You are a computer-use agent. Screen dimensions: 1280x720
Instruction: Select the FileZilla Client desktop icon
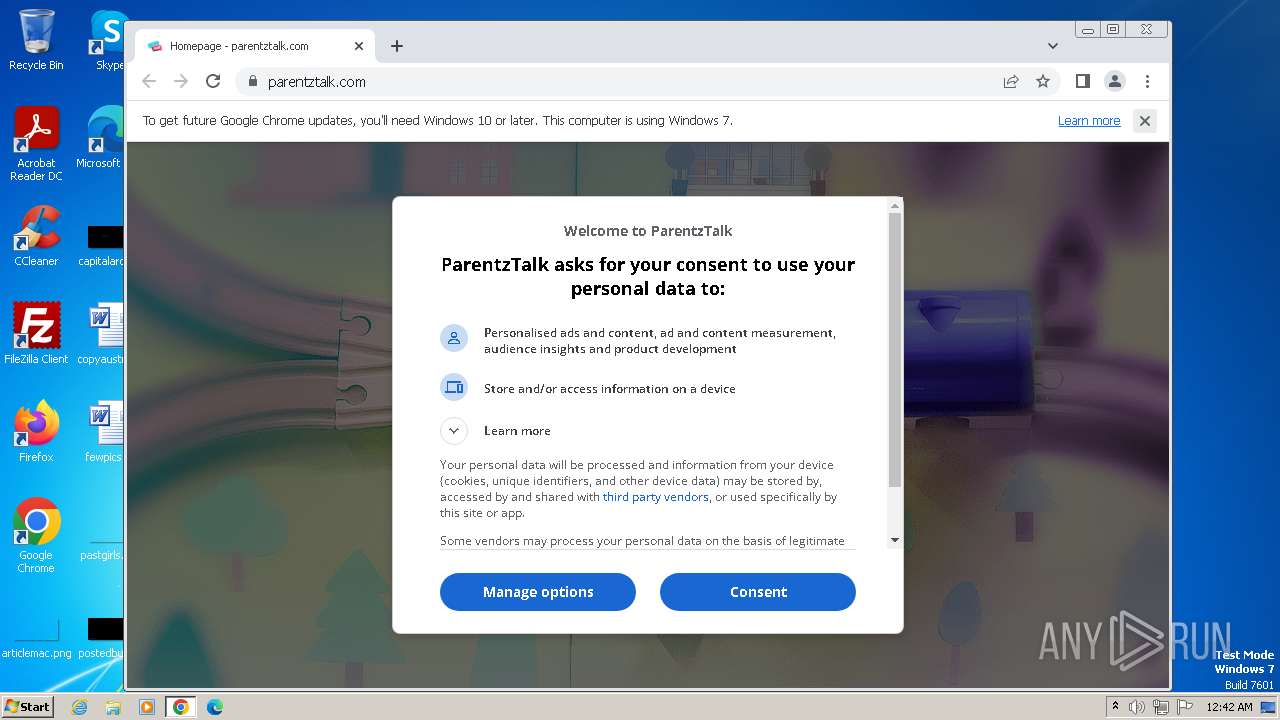(x=36, y=334)
